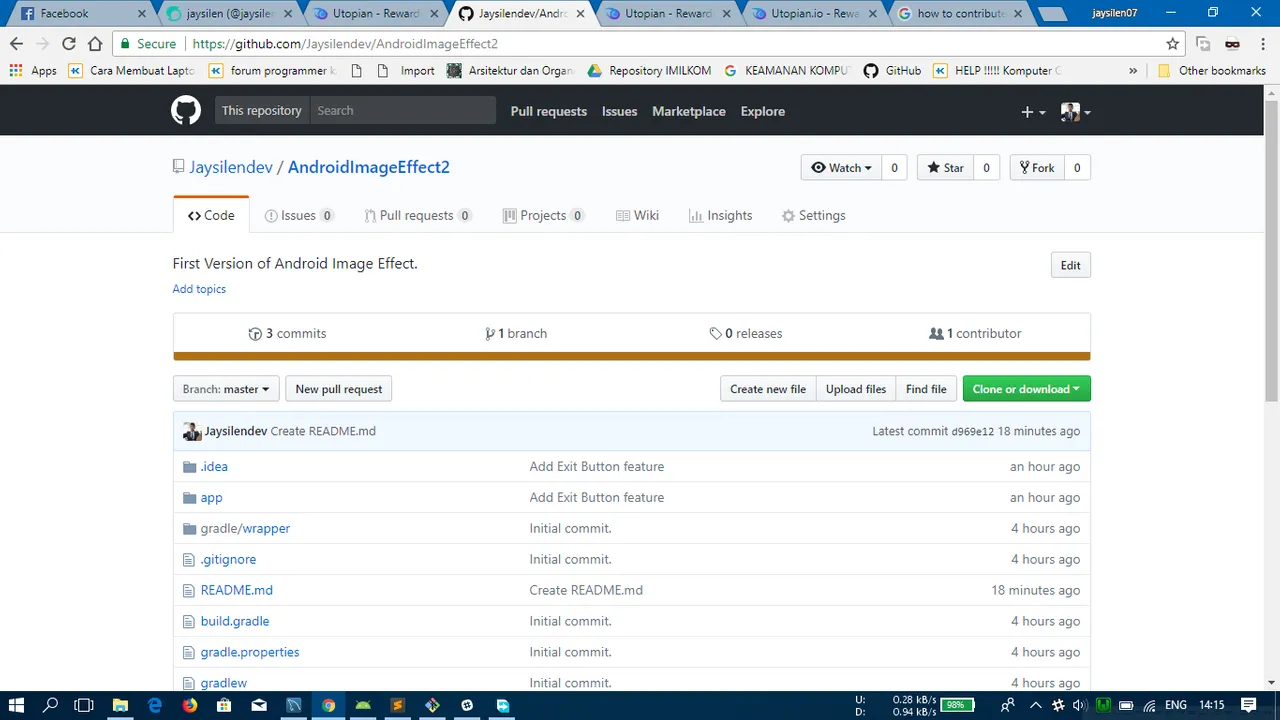The image size is (1280, 720).
Task: Click the app folder icon
Action: pyautogui.click(x=189, y=498)
